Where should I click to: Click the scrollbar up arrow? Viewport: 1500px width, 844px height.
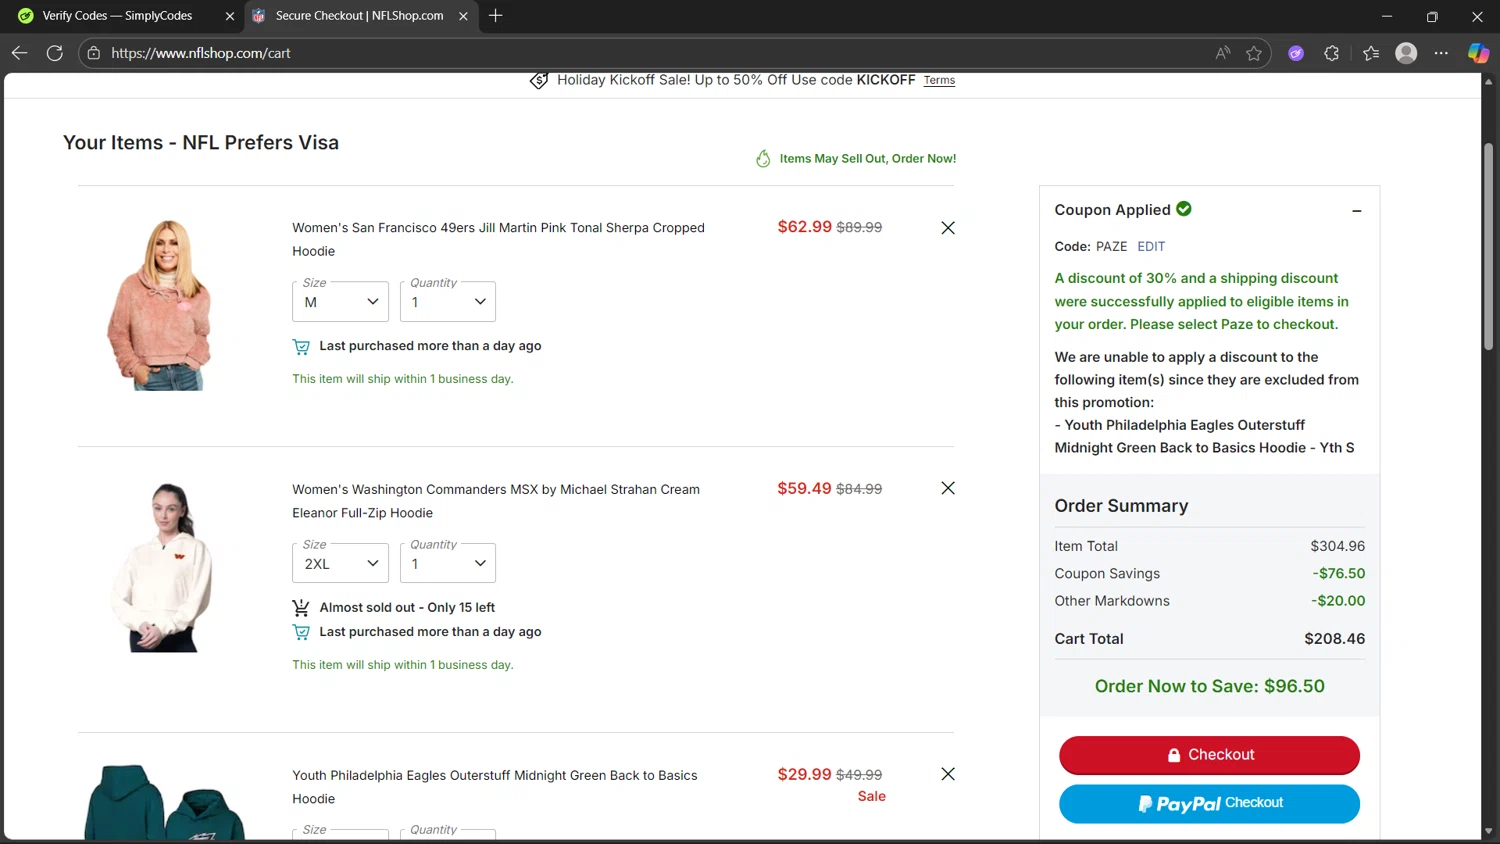pyautogui.click(x=1488, y=82)
